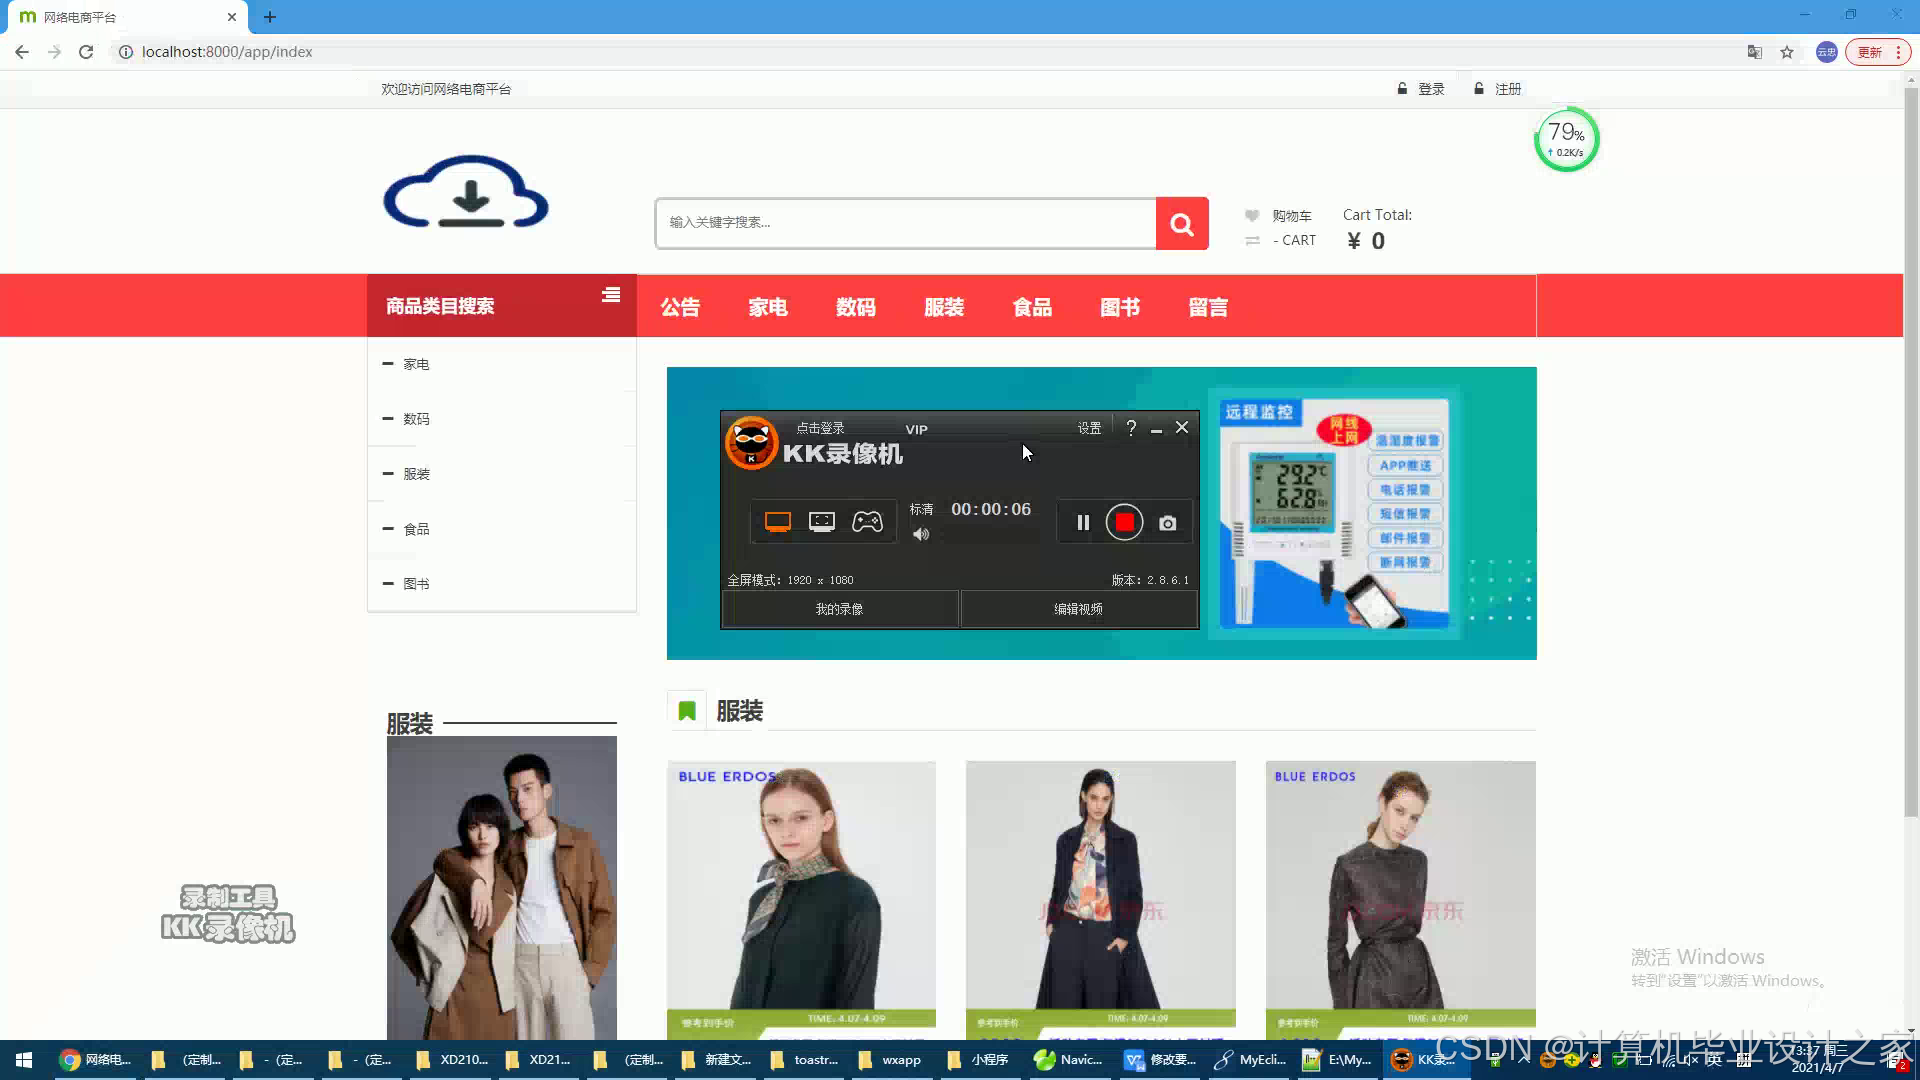Open the navy coat product image
The width and height of the screenshot is (1920, 1080).
pos(1100,900)
